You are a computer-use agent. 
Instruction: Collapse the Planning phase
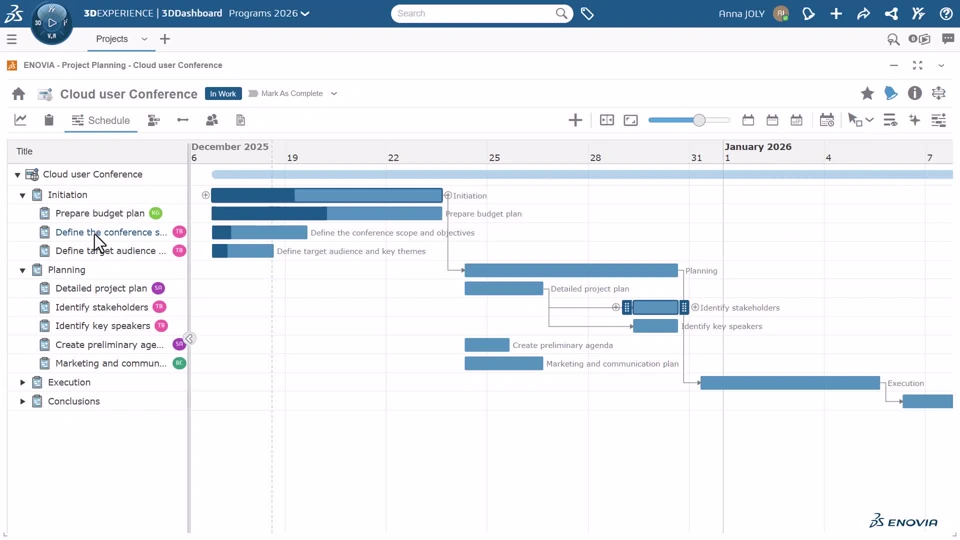tap(23, 270)
